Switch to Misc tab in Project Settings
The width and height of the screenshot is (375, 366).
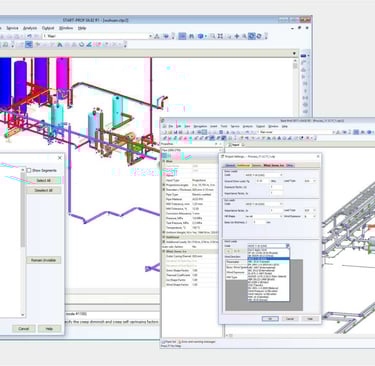290,165
